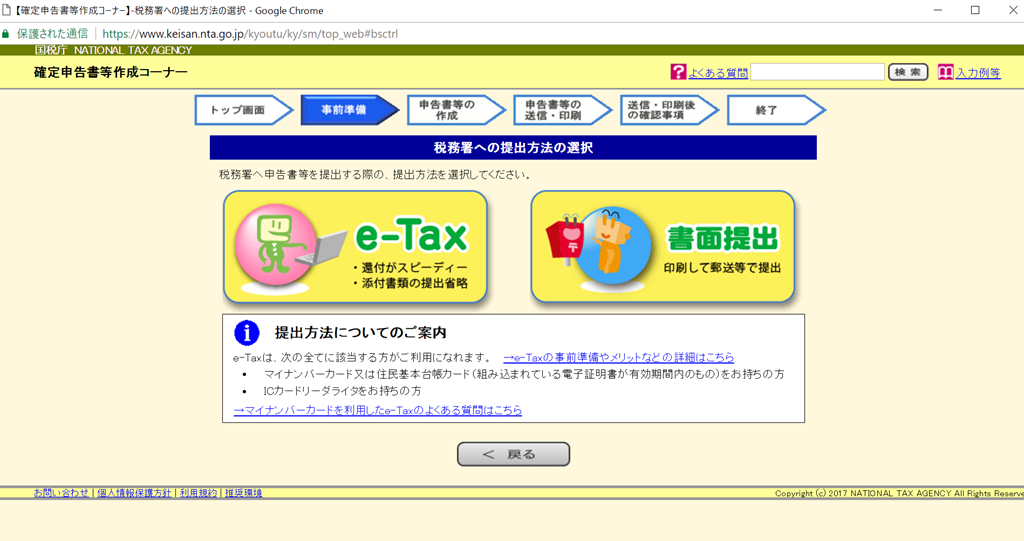Open the よくある質問 link

(718, 73)
